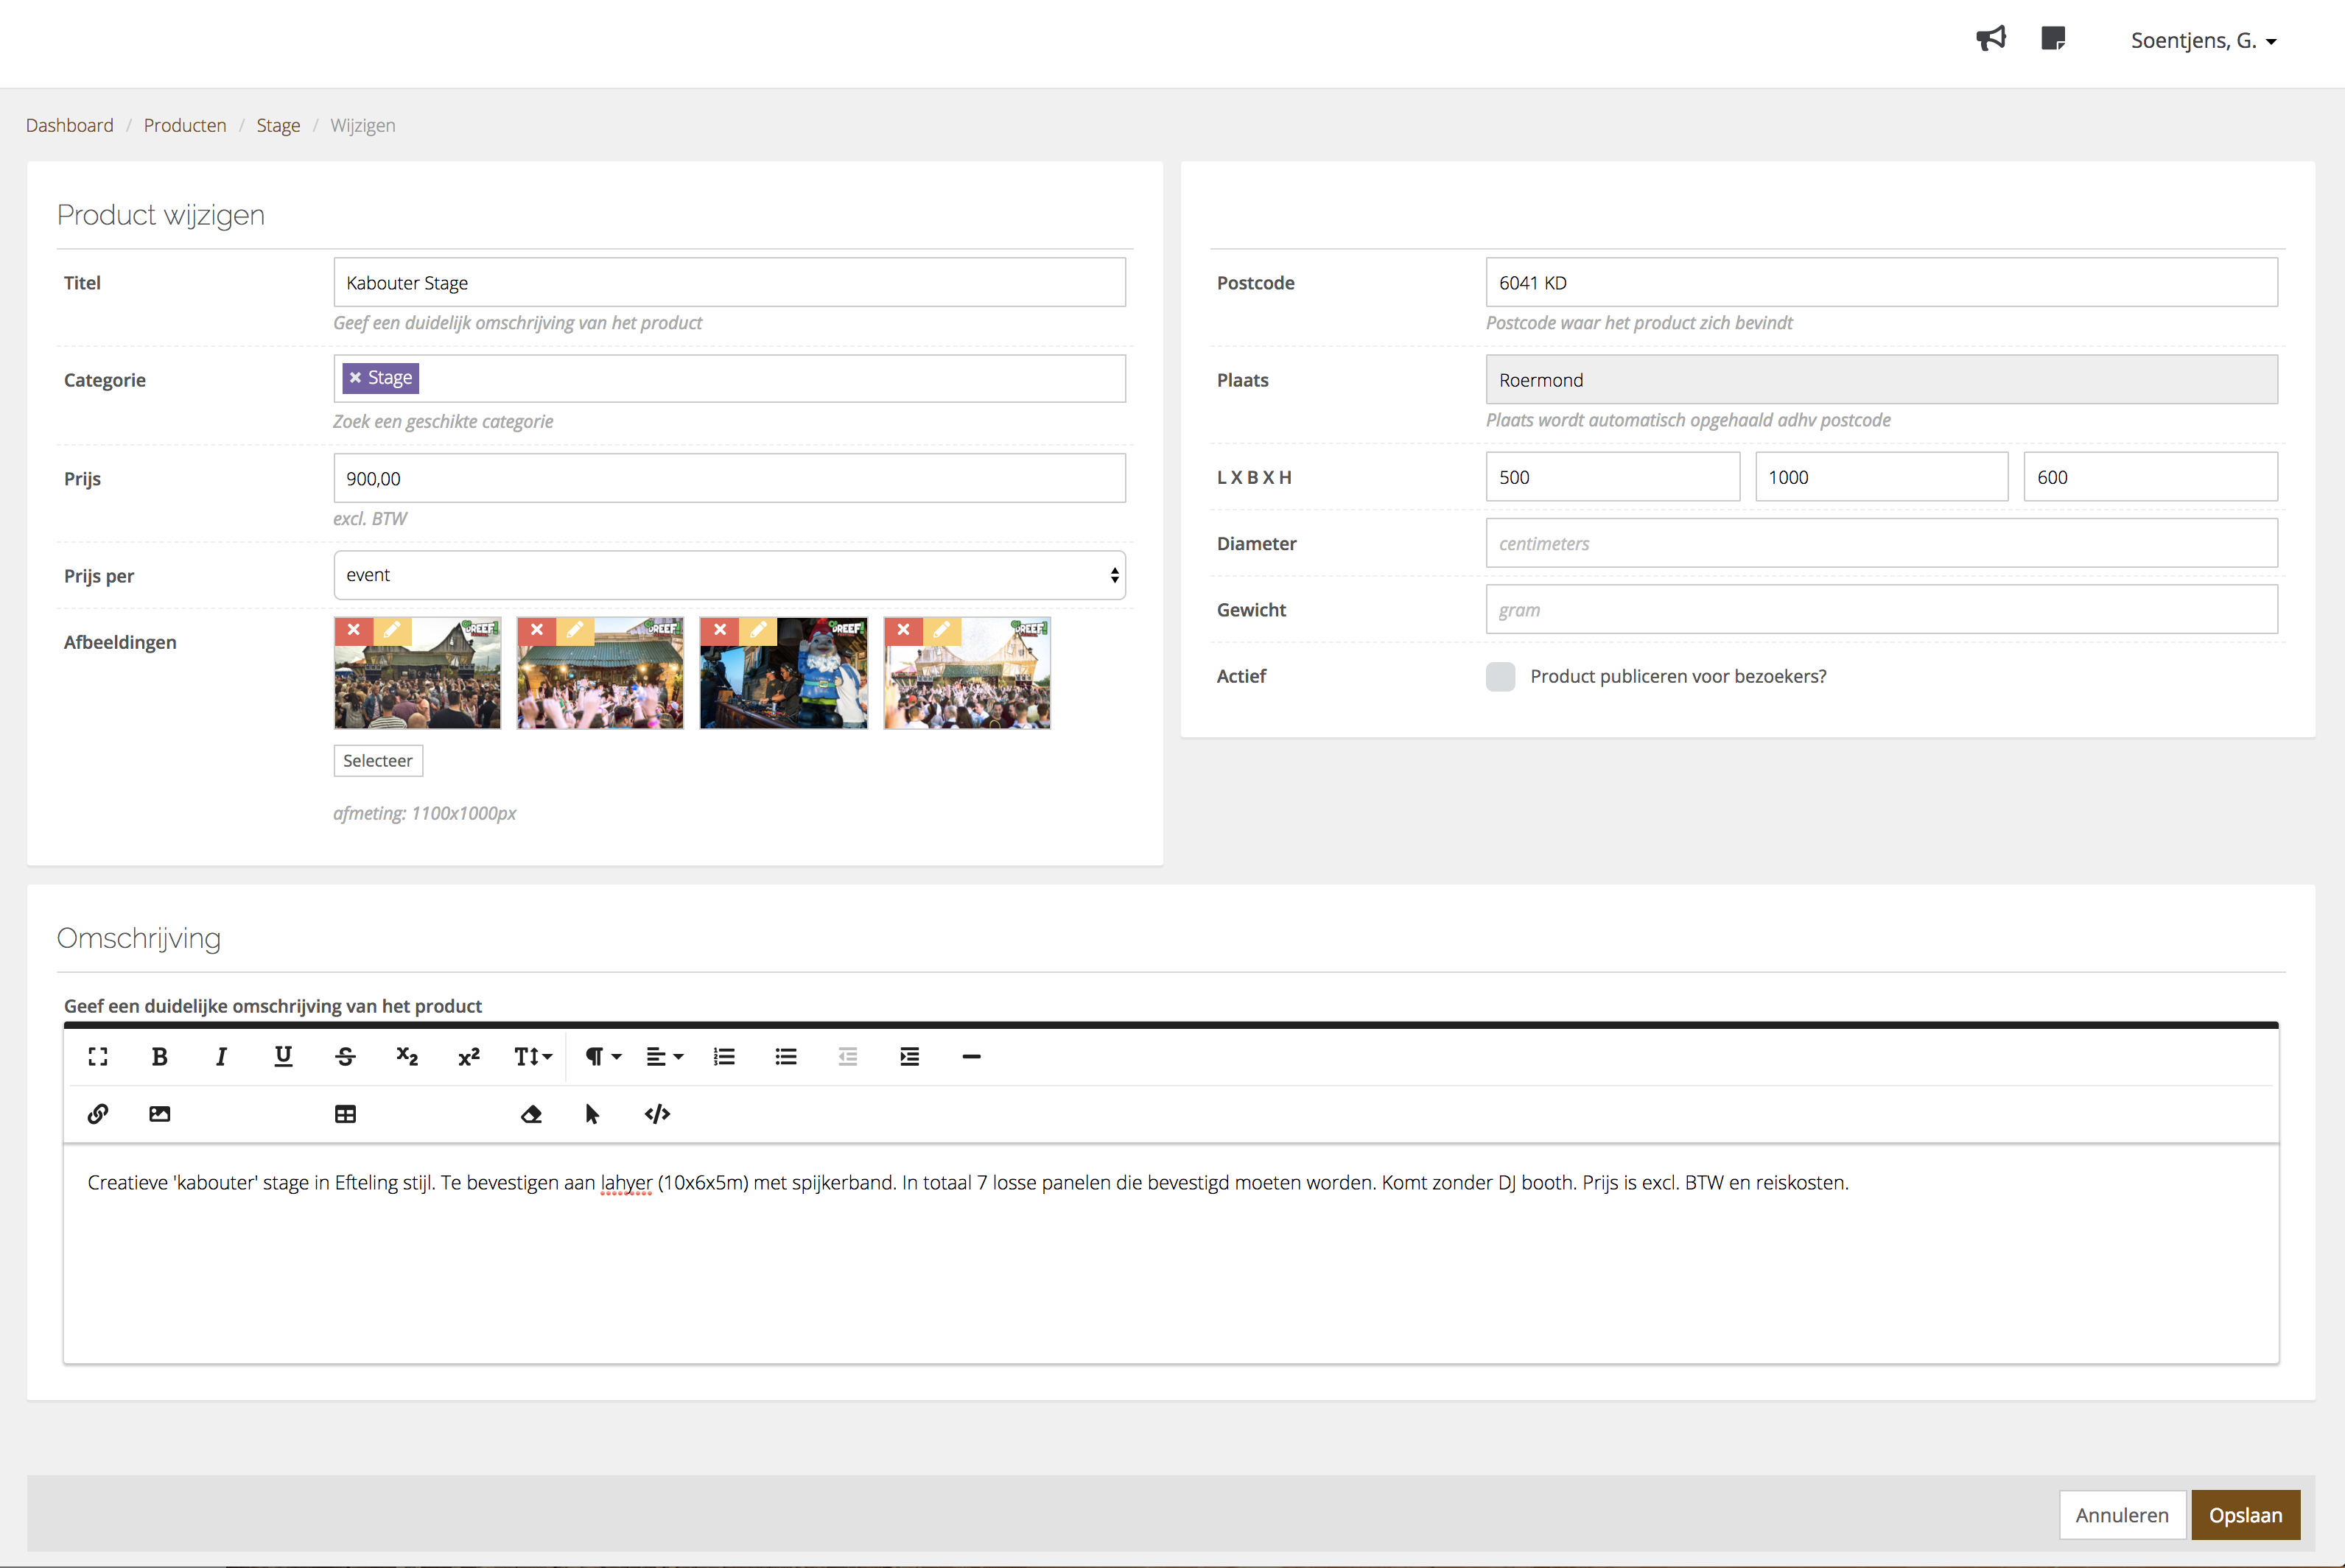
Task: Remove the Stage category tag
Action: (355, 378)
